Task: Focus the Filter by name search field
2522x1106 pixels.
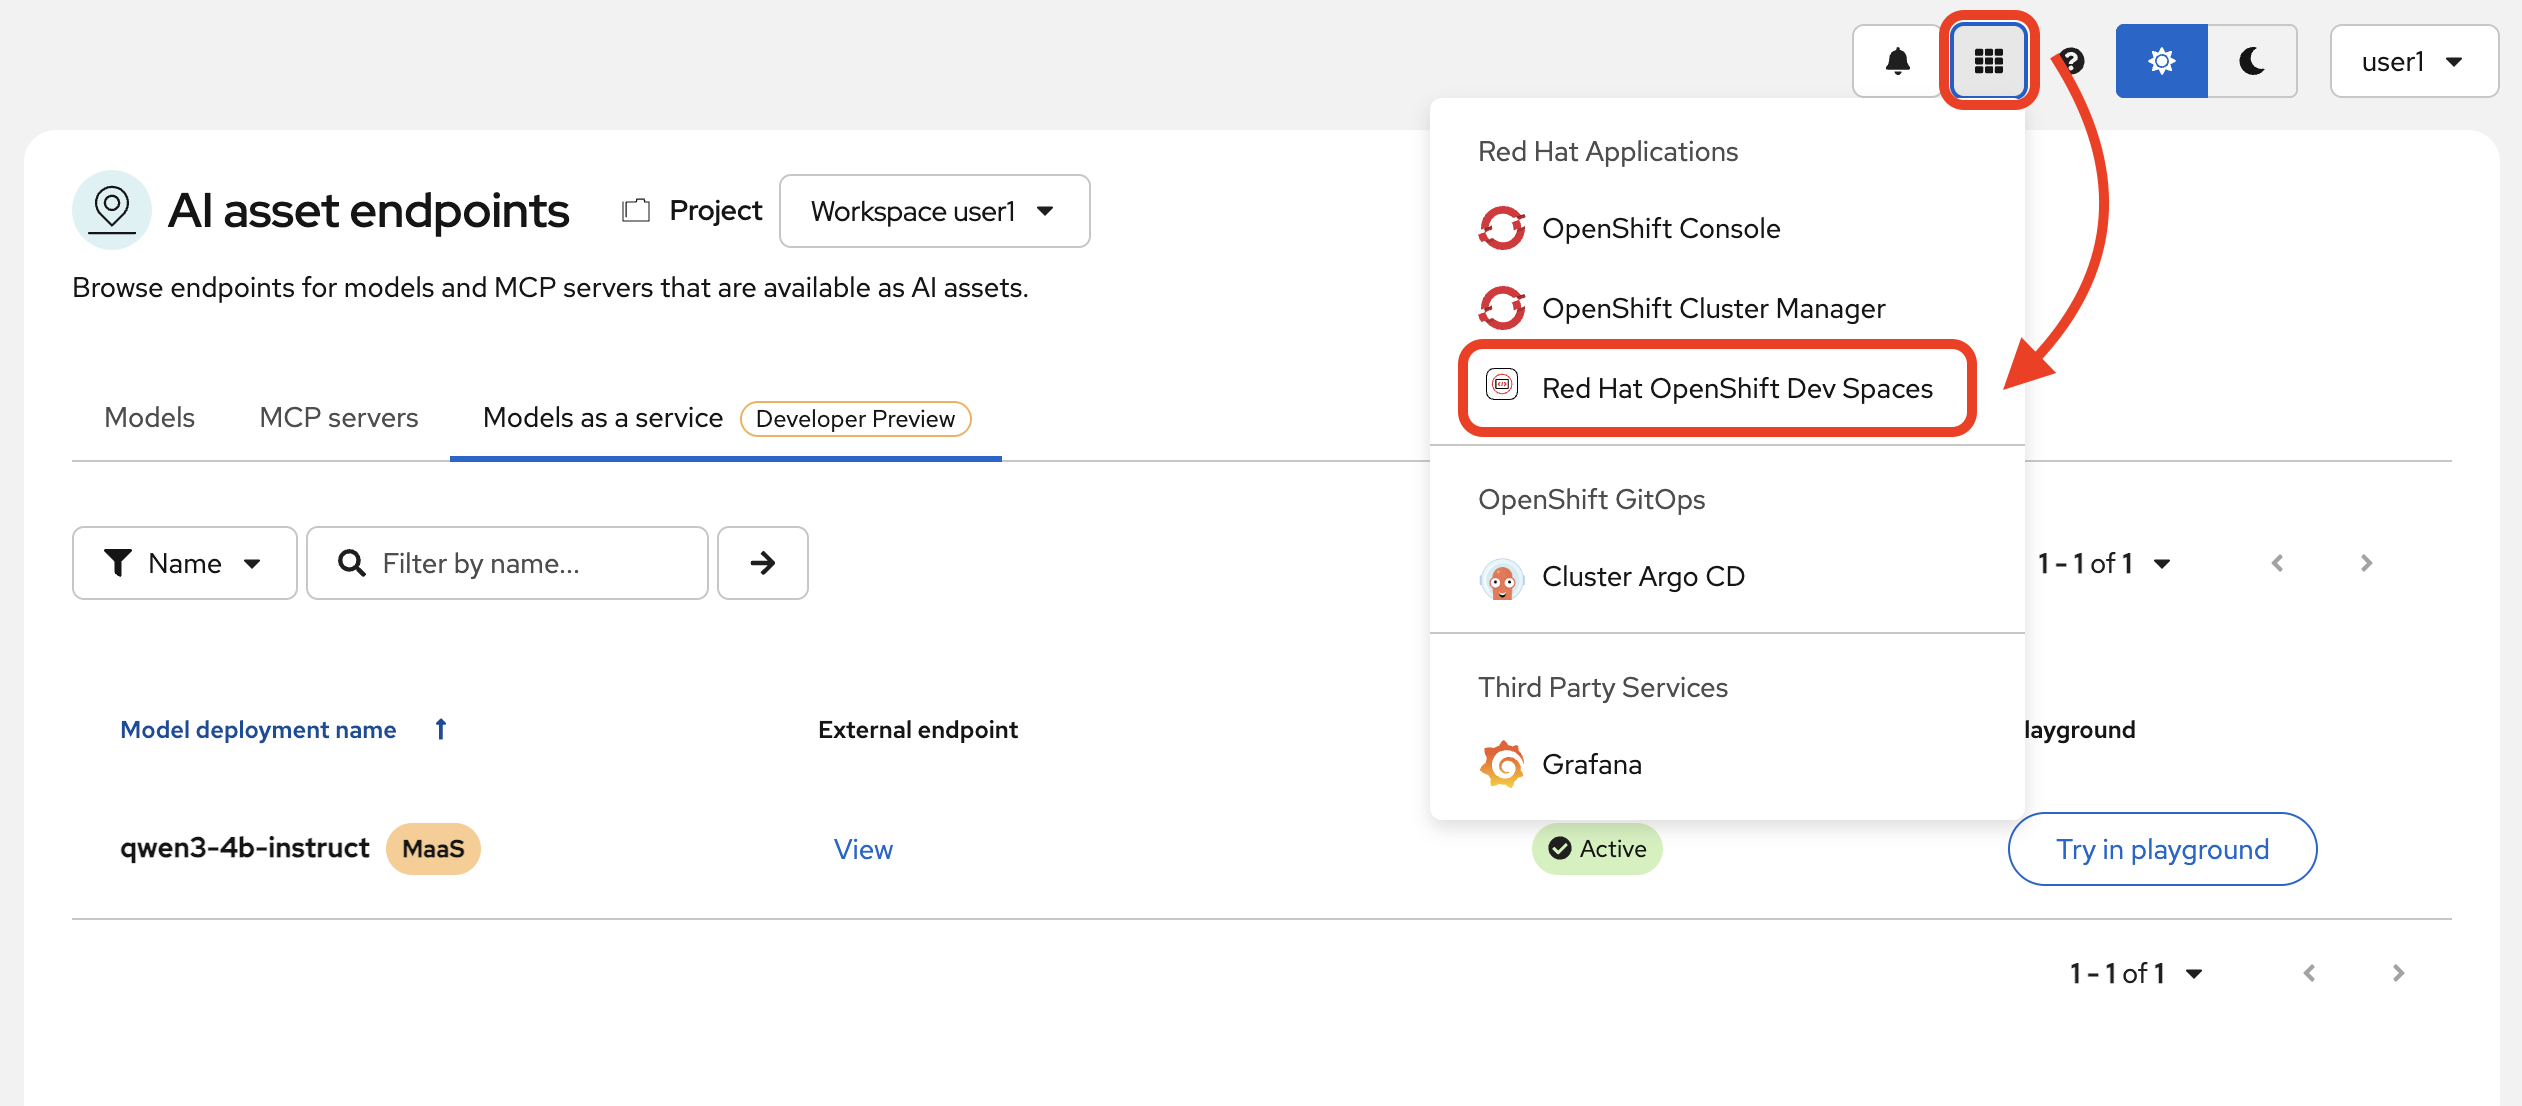Action: 507,563
